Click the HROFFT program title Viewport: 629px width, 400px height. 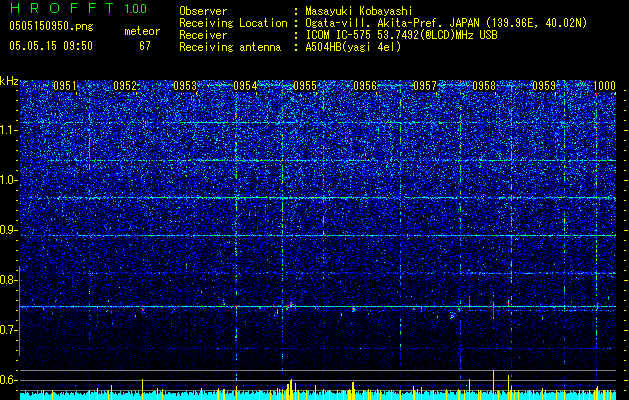pos(62,8)
